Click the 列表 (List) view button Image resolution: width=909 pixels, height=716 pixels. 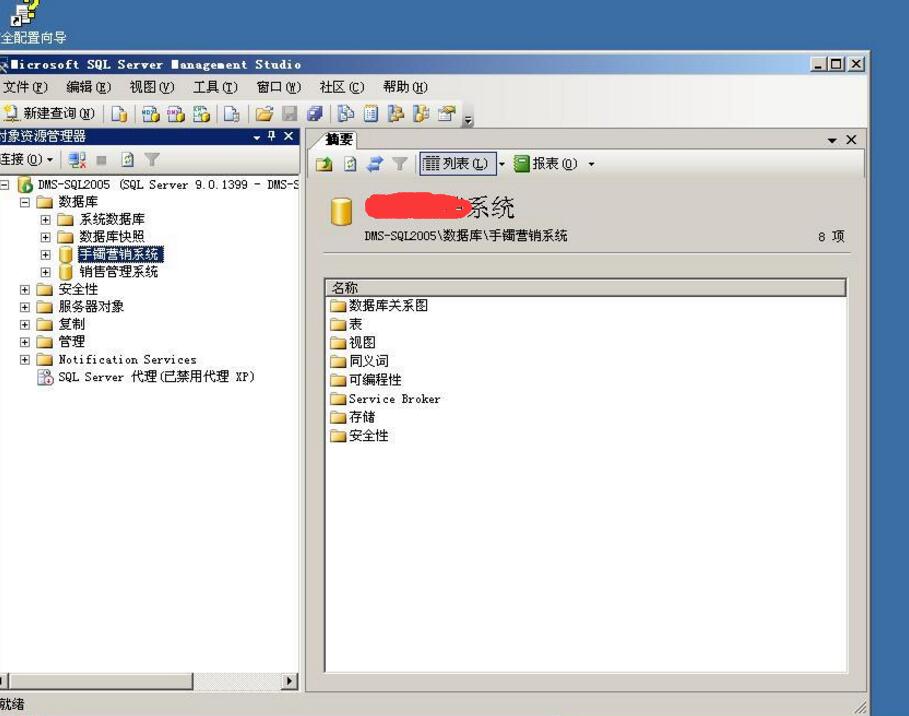click(457, 164)
